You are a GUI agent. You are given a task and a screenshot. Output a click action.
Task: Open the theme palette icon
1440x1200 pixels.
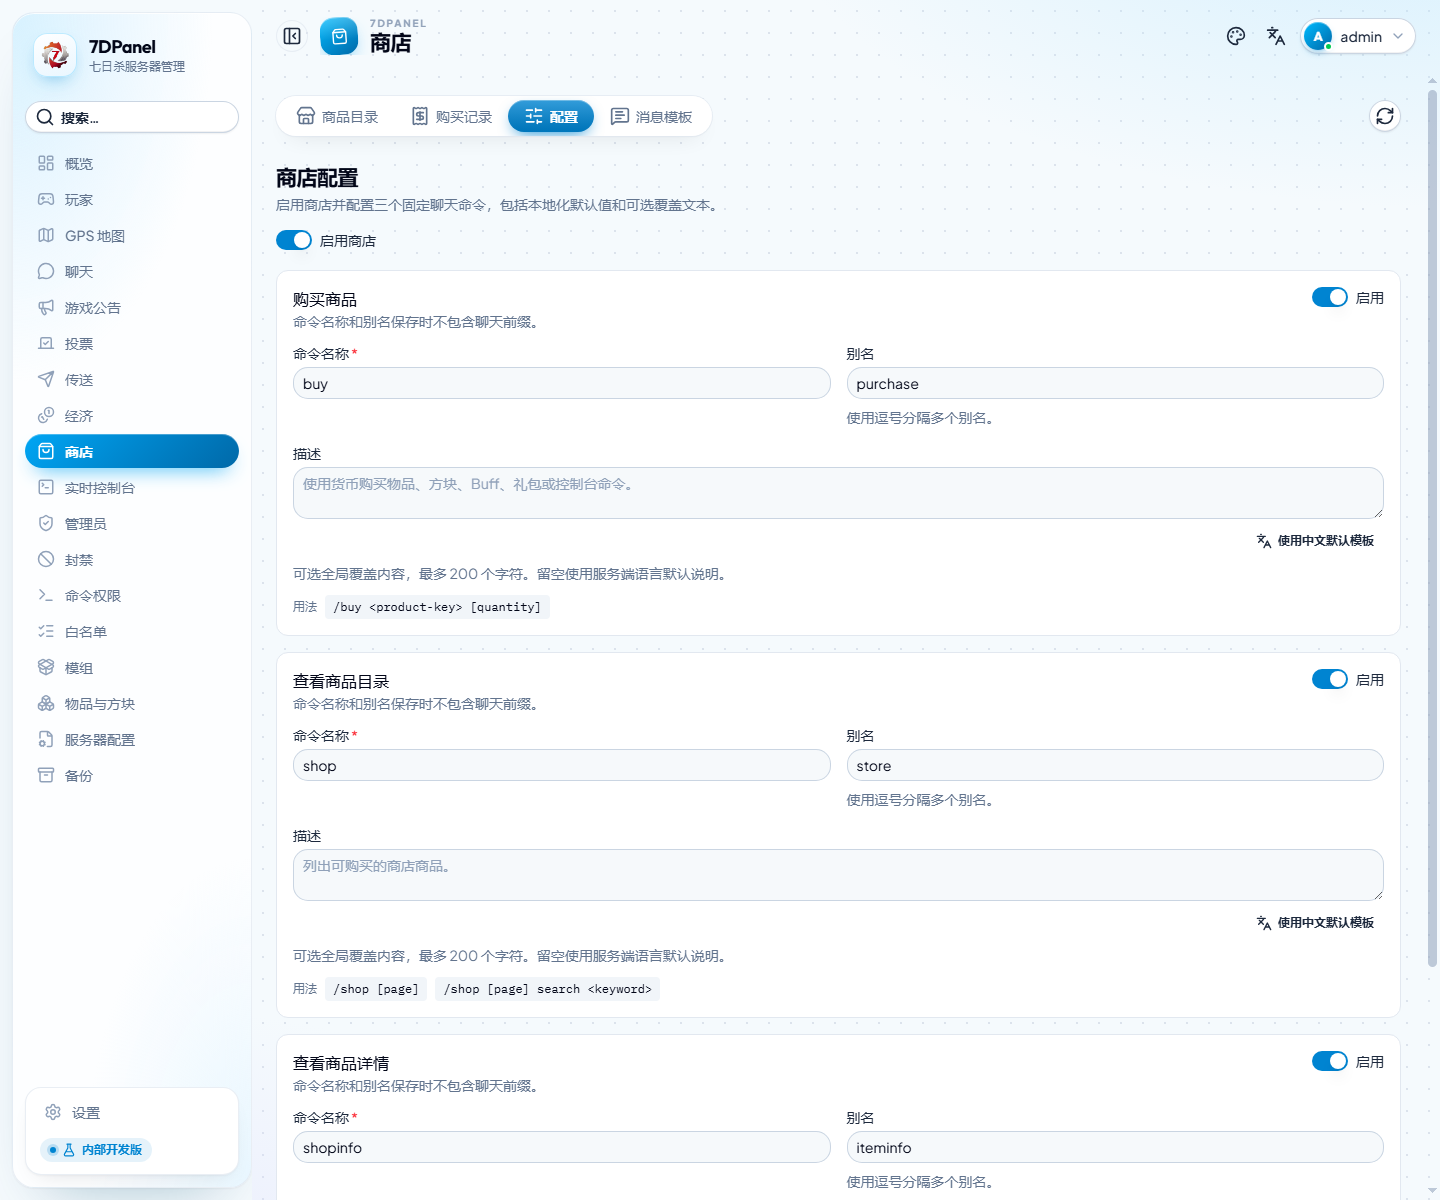1236,36
